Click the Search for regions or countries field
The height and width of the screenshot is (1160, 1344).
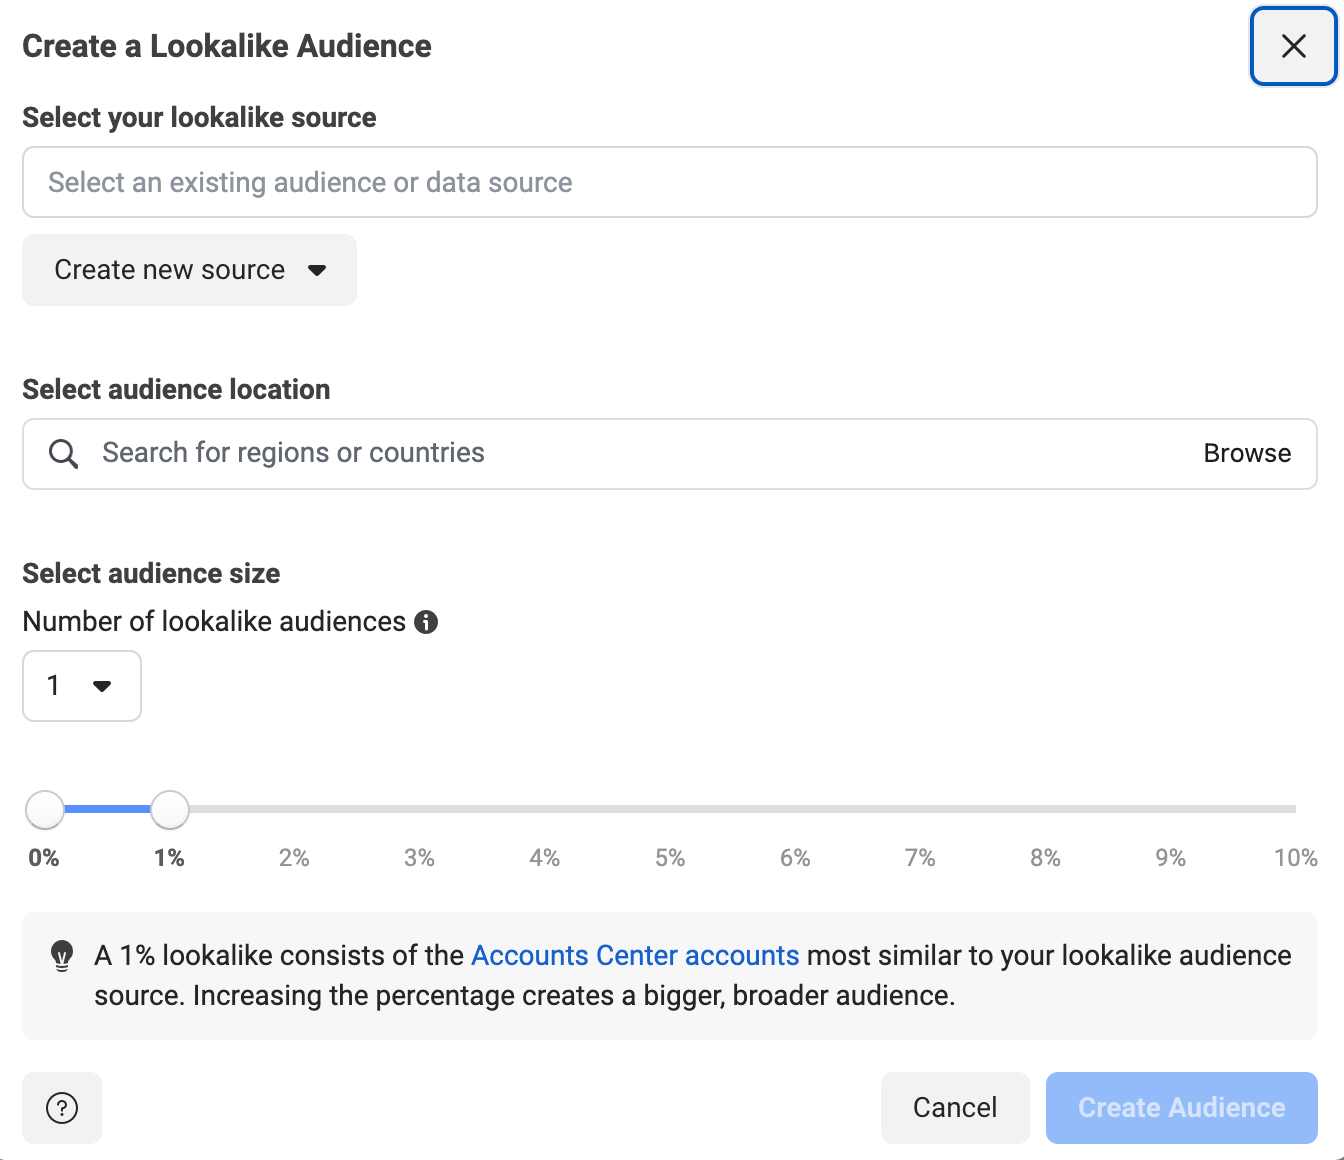[640, 454]
